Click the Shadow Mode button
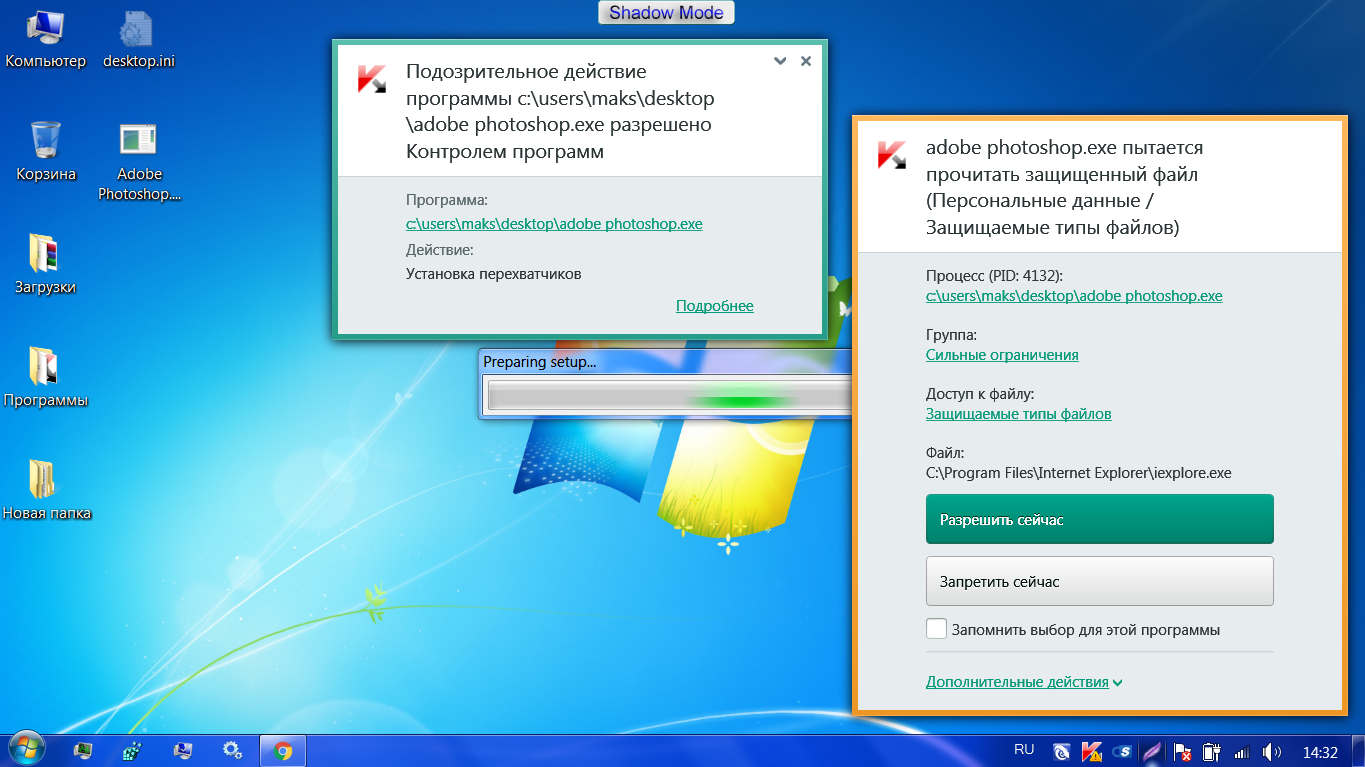 (x=667, y=13)
